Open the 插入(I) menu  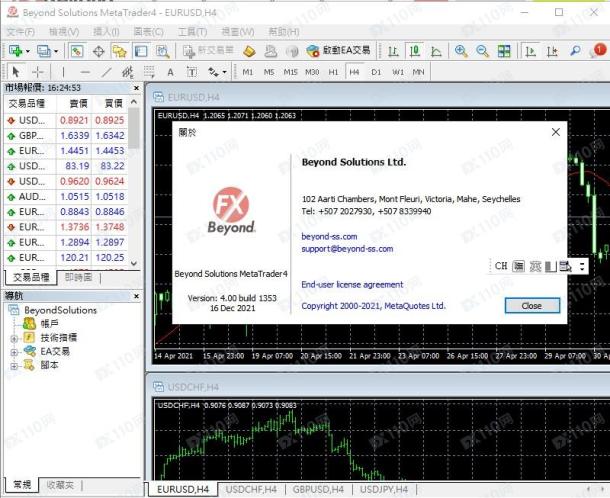[106, 32]
